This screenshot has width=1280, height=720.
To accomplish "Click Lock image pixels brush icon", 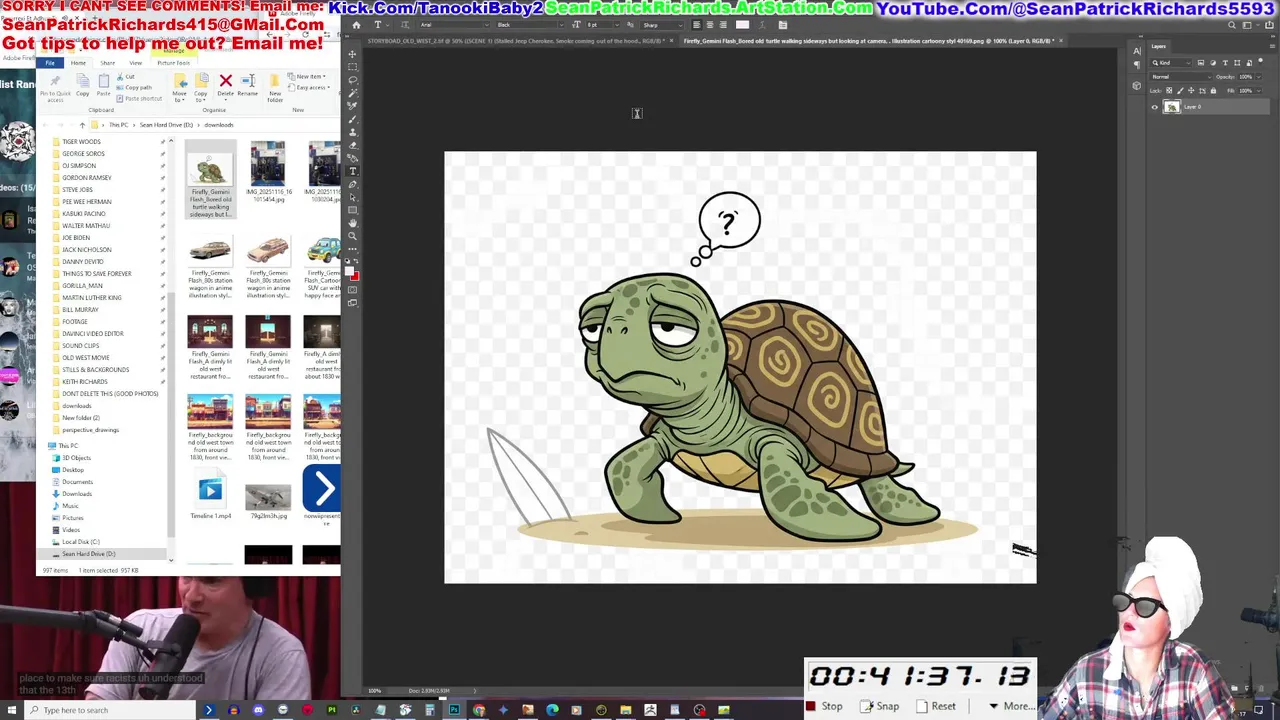I will [x=1180, y=90].
